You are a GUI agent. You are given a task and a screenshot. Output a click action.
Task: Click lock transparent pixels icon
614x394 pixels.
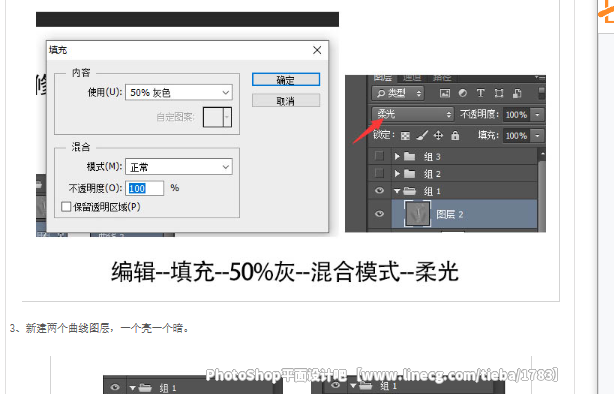pos(405,136)
